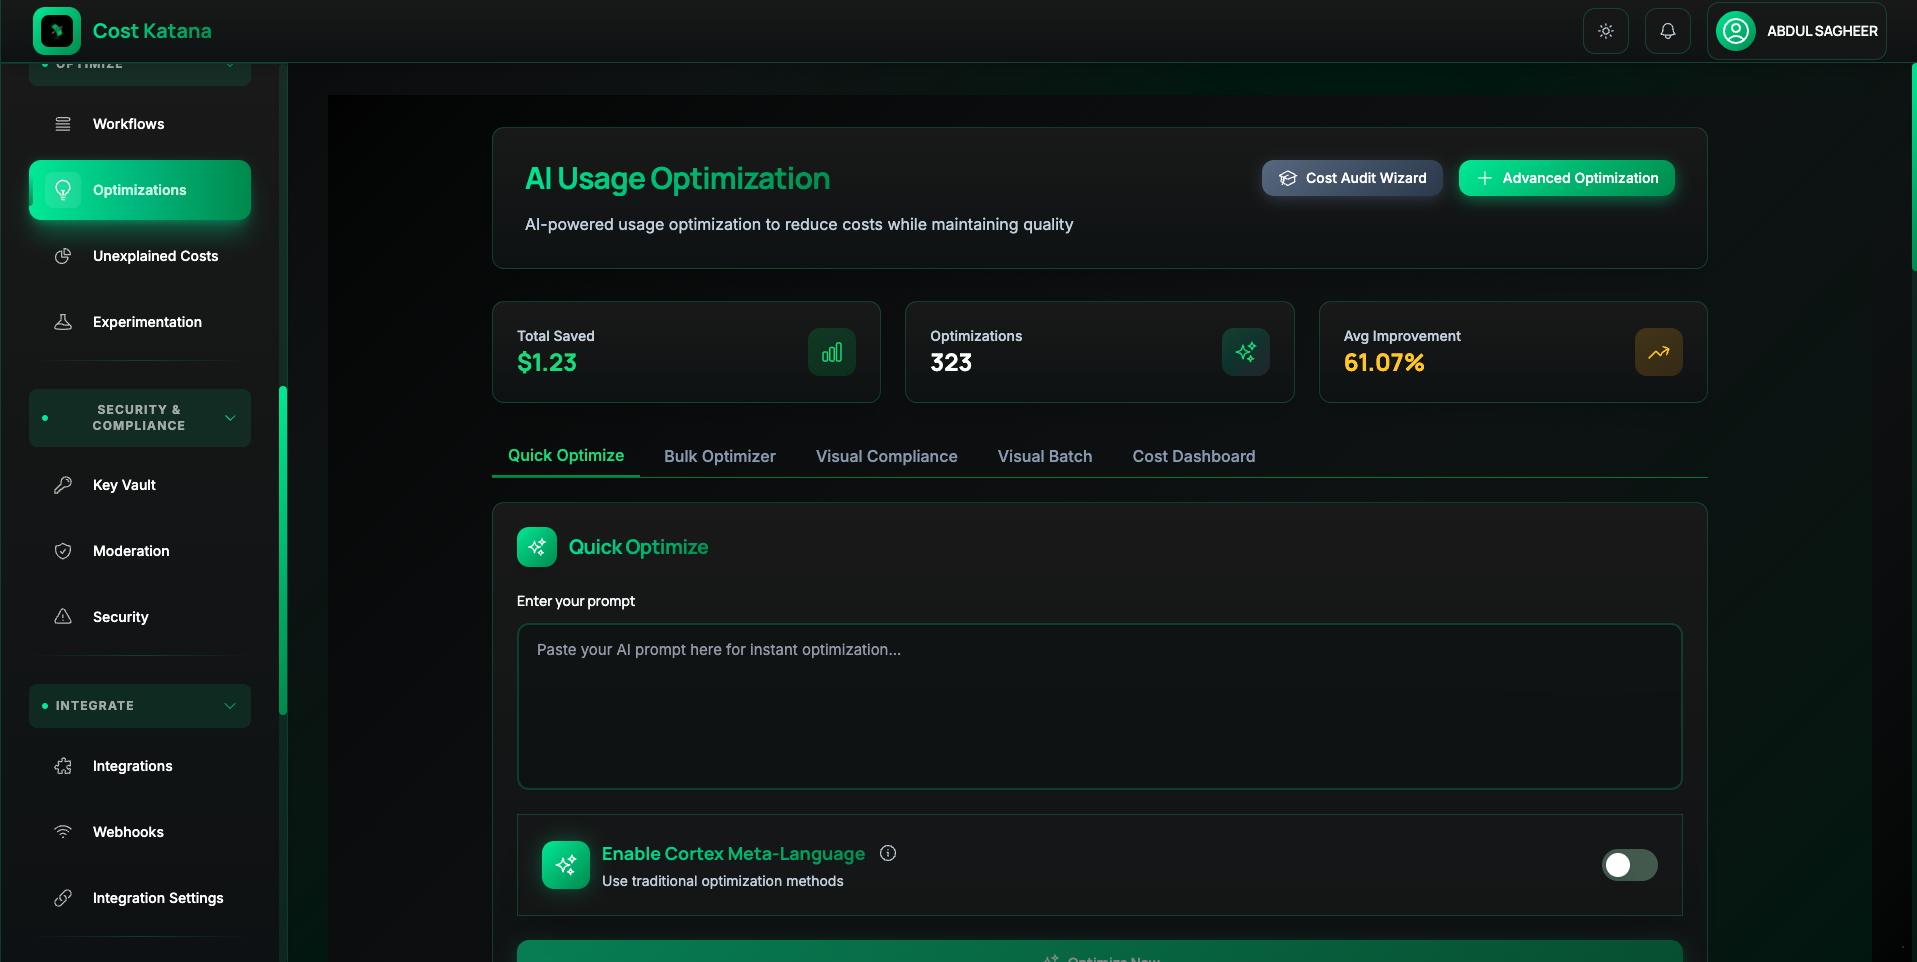
Task: Switch to the Quick Optimize tab
Action: click(x=566, y=456)
